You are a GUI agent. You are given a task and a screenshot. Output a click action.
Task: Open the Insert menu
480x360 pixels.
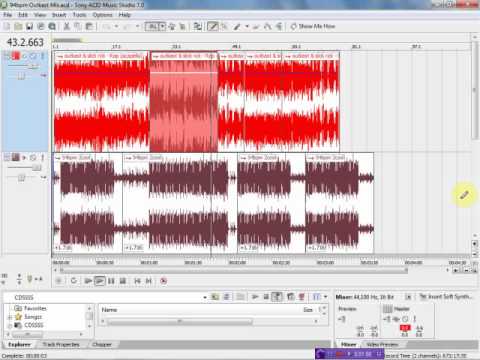[59, 15]
